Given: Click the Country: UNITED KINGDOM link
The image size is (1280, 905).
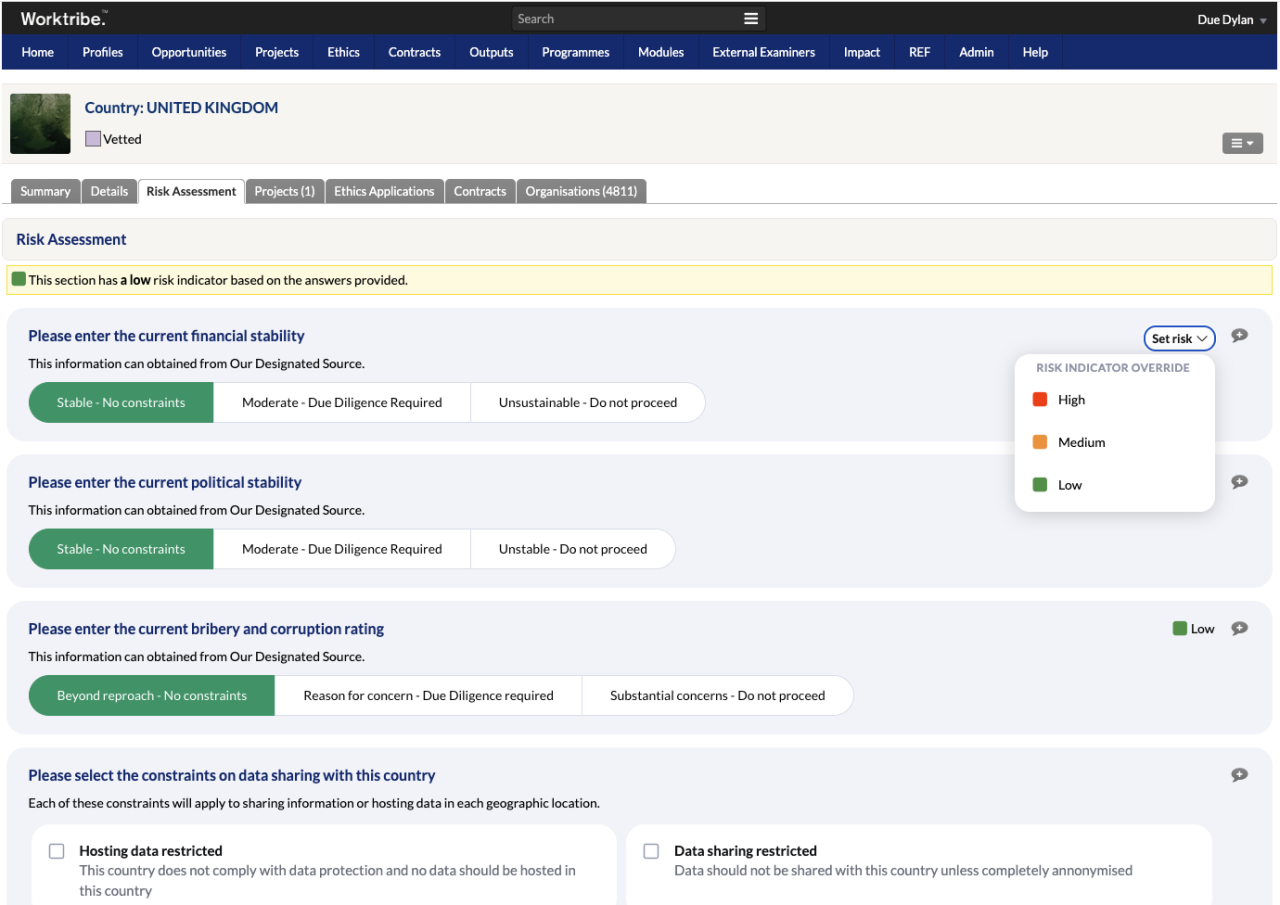Looking at the screenshot, I should [181, 107].
